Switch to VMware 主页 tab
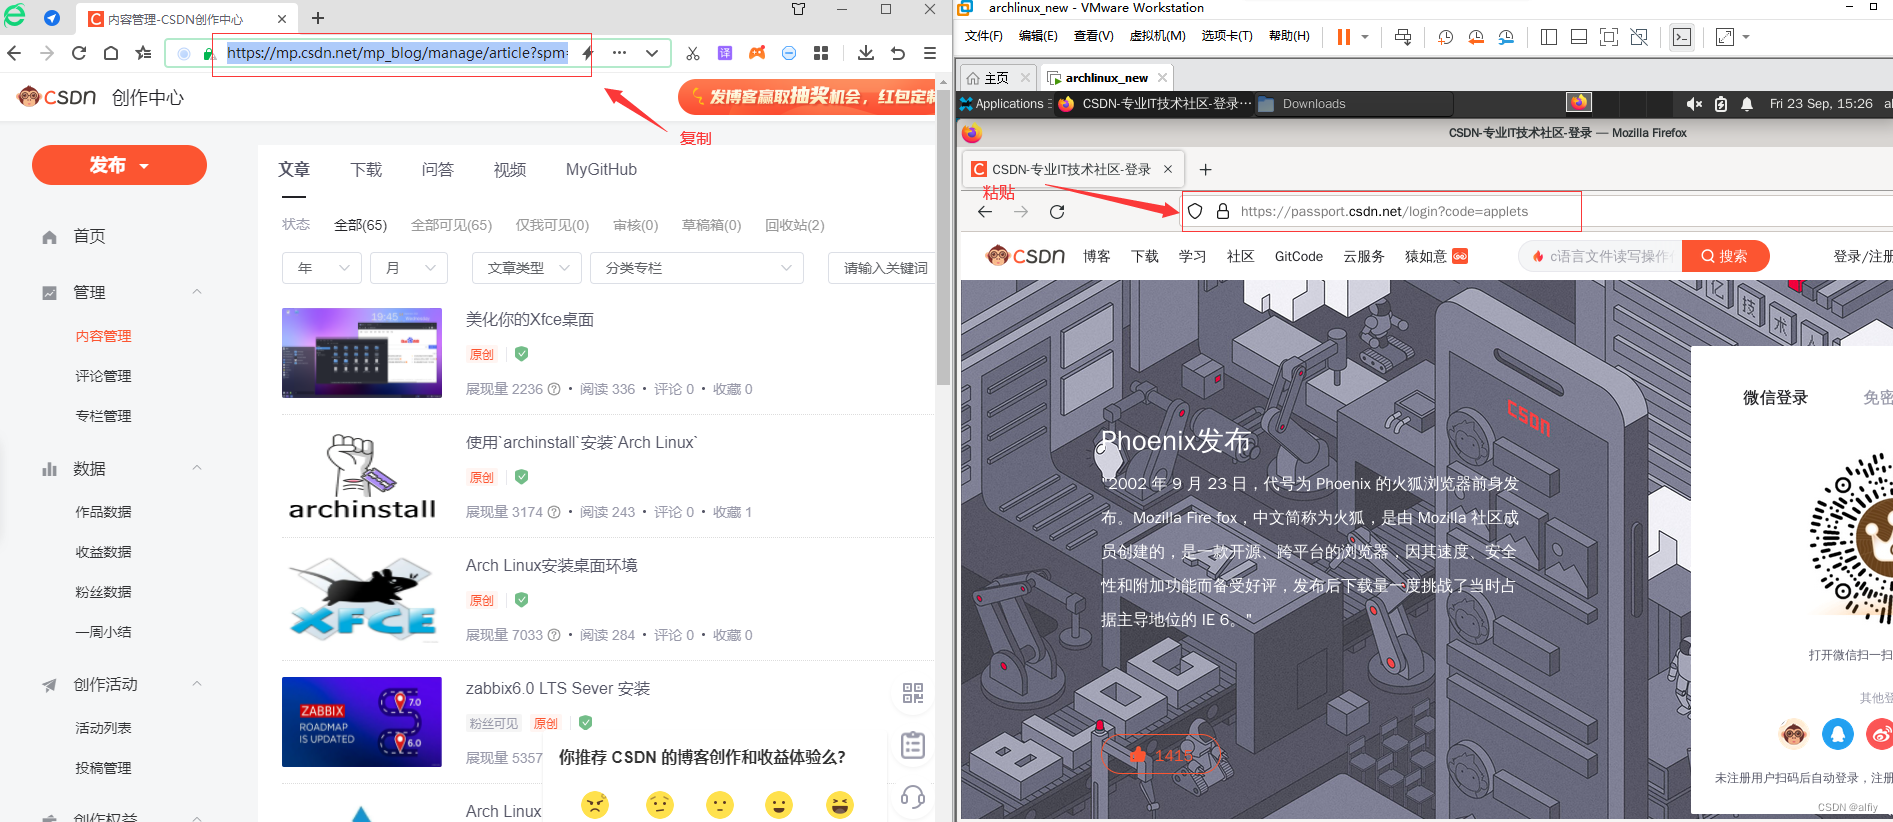The image size is (1893, 822). [996, 78]
